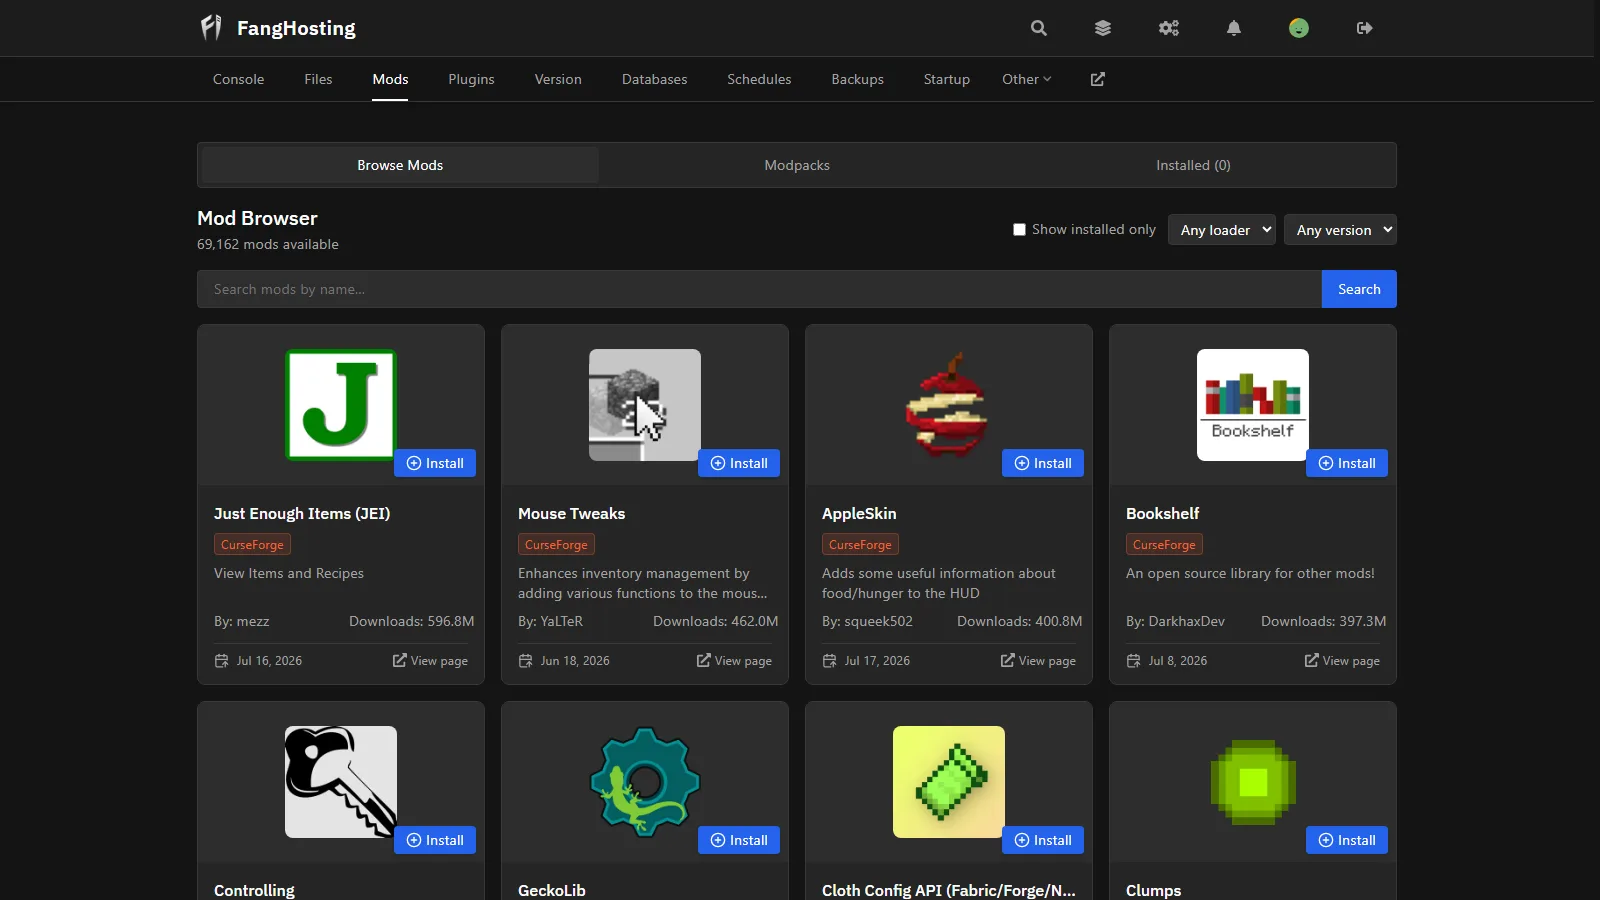This screenshot has width=1600, height=900.
Task: Go to the Plugins tab
Action: click(471, 79)
